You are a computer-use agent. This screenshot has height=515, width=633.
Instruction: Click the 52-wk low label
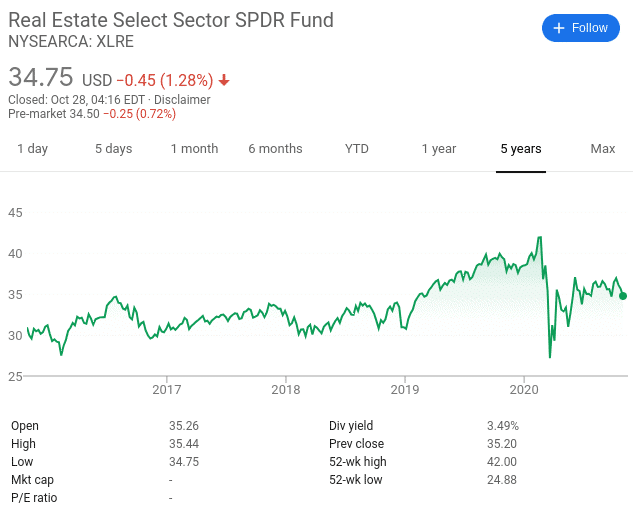[356, 480]
